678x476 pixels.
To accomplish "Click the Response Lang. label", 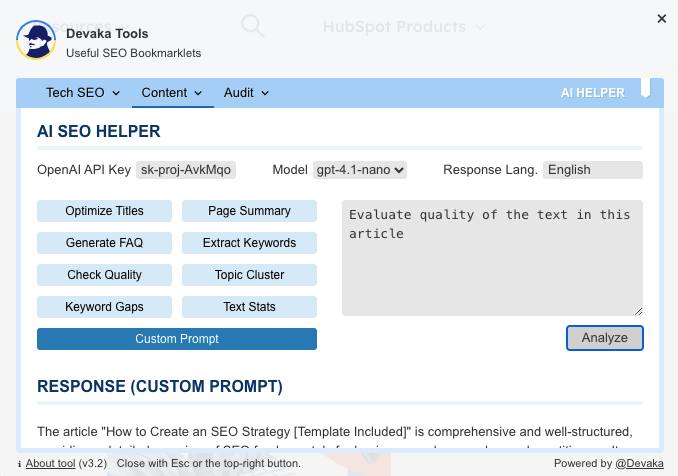I will click(x=490, y=170).
